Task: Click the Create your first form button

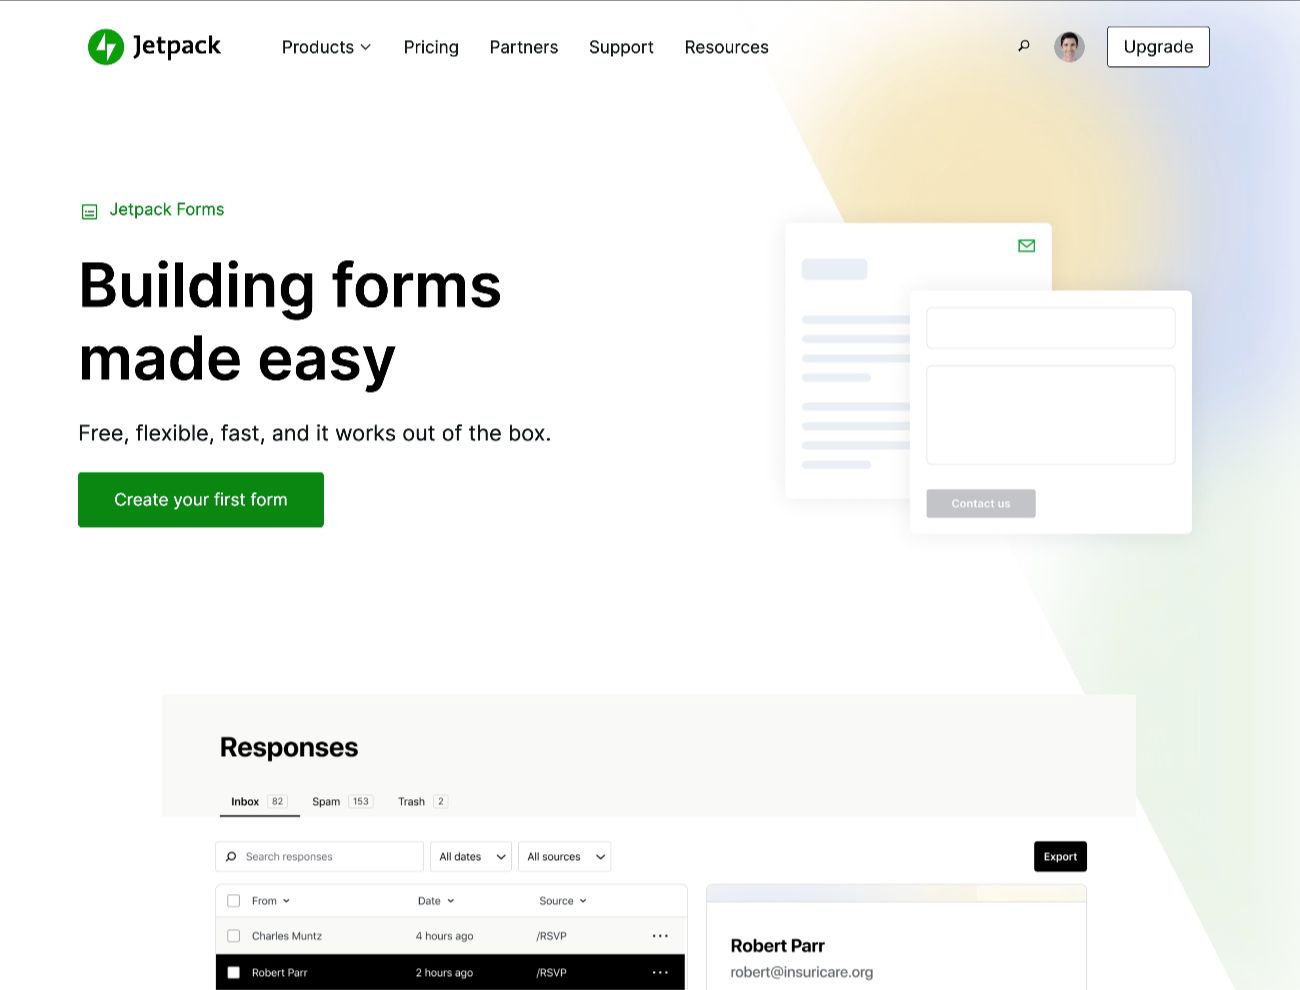Action: pyautogui.click(x=200, y=499)
